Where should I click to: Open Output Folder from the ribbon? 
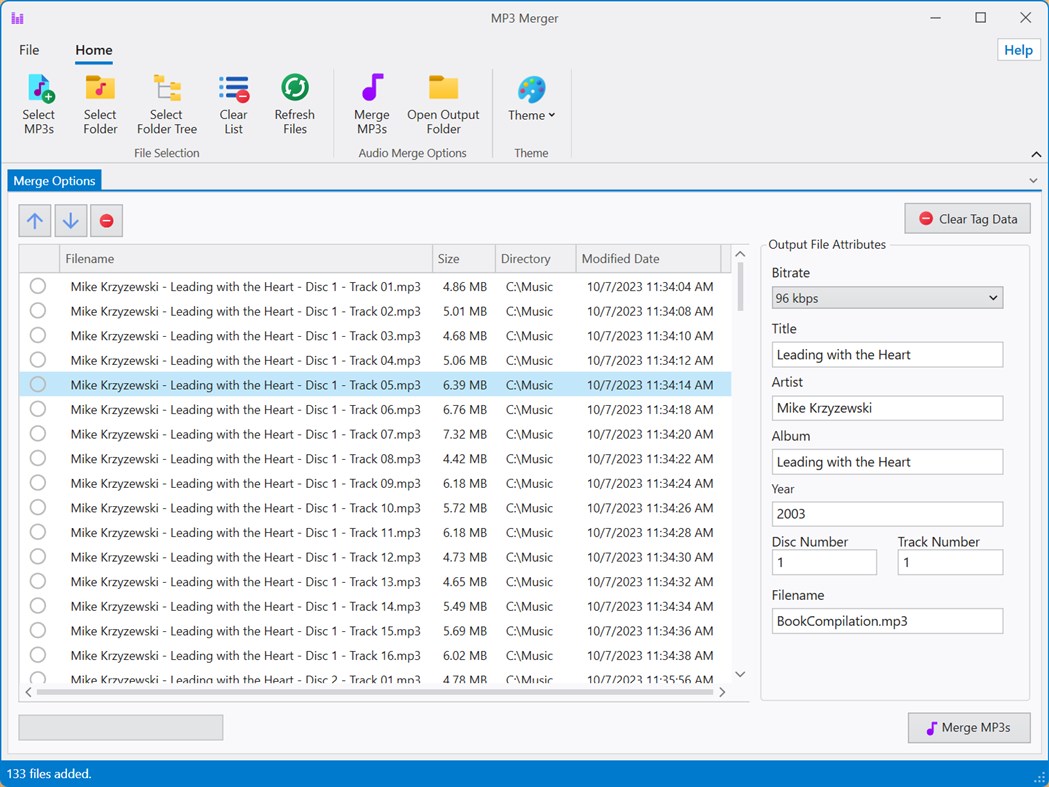pyautogui.click(x=443, y=103)
